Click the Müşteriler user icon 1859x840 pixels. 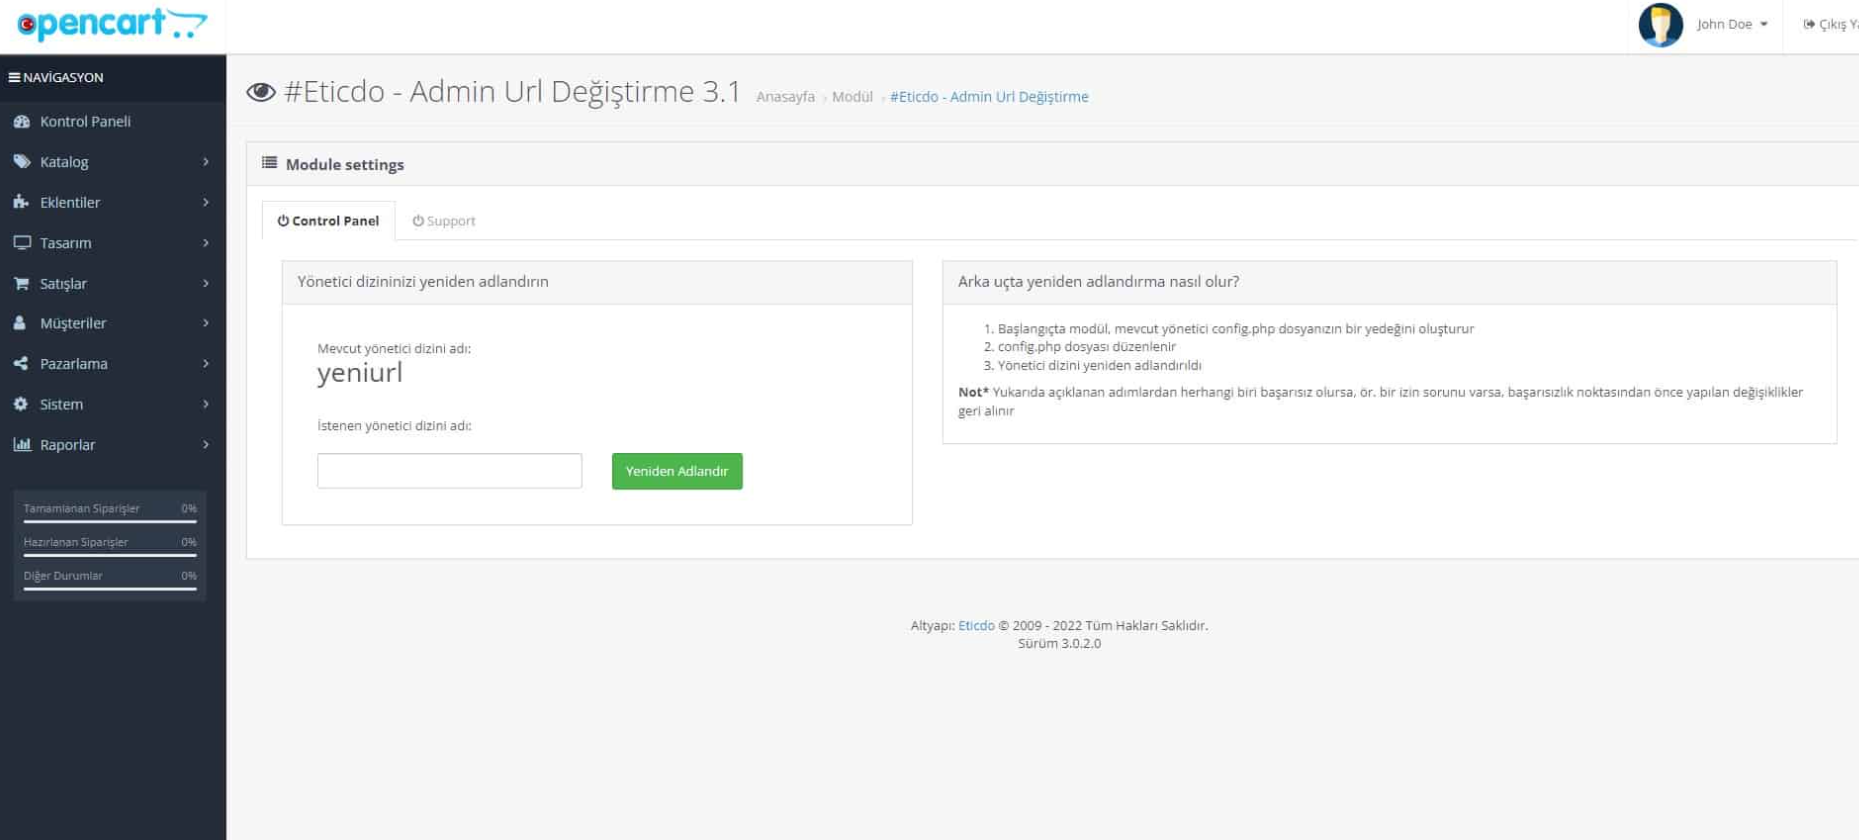(20, 323)
